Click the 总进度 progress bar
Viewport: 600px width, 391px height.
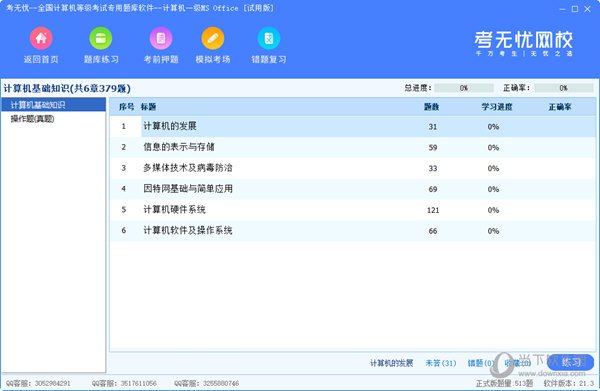tap(464, 88)
